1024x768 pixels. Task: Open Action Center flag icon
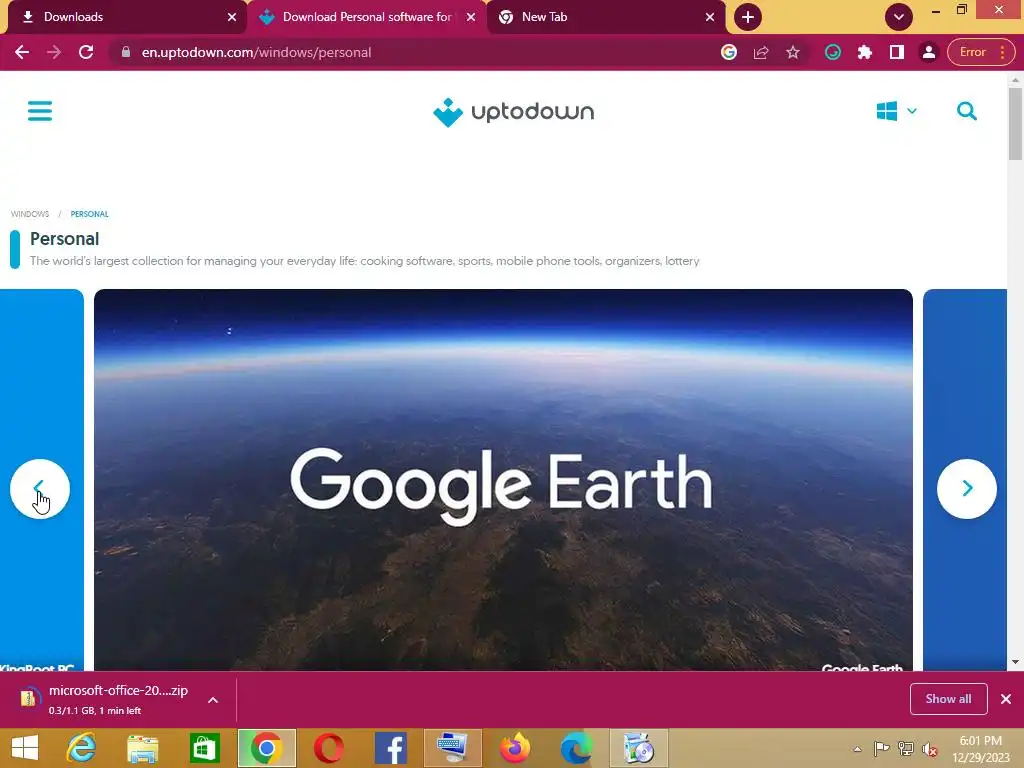(x=881, y=748)
